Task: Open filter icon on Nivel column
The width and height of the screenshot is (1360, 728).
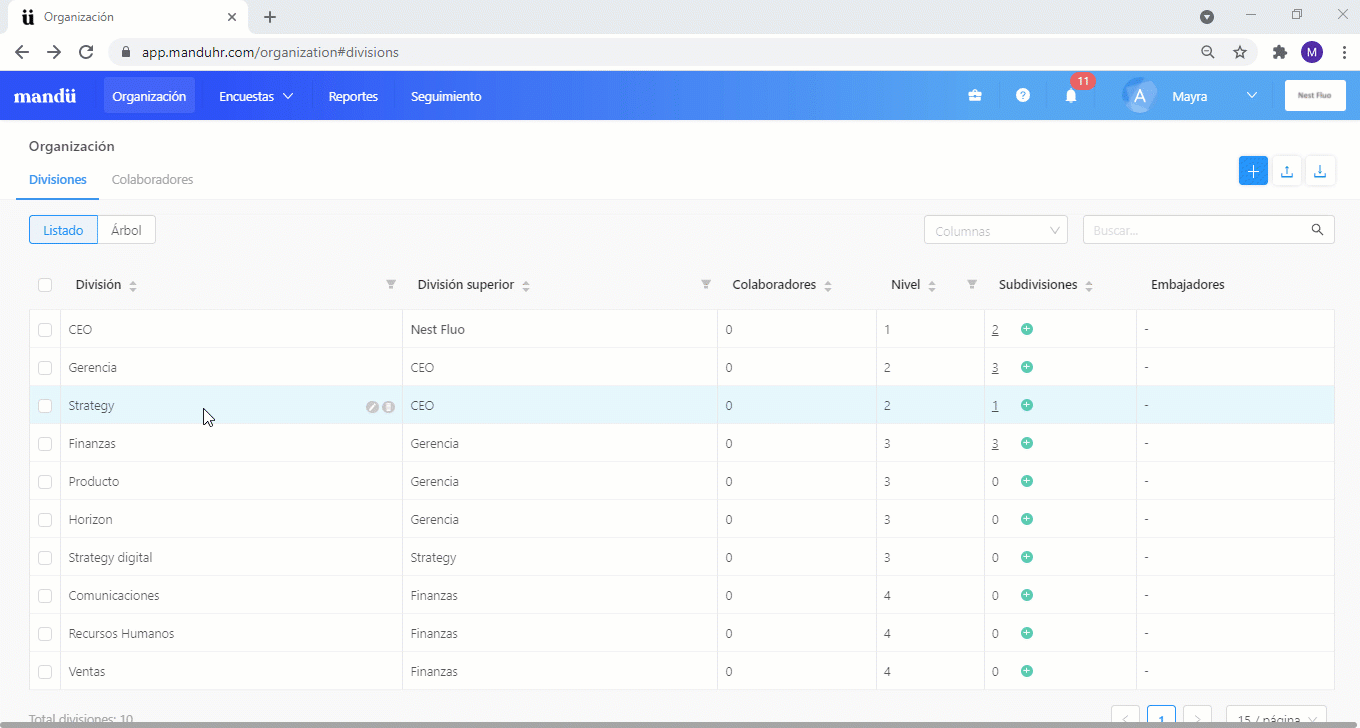Action: 972,285
